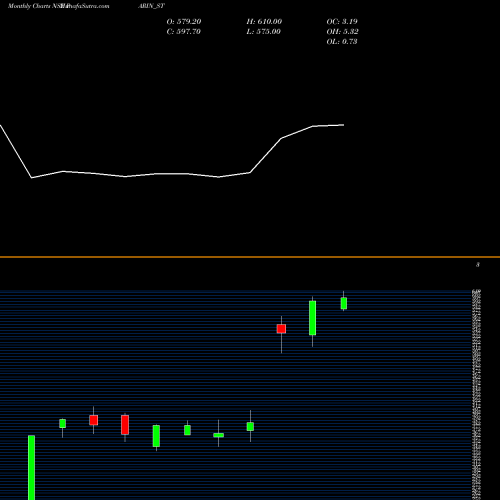The height and width of the screenshot is (500, 500).
Task: Click the tall green candle before the latest
Action: (312, 318)
